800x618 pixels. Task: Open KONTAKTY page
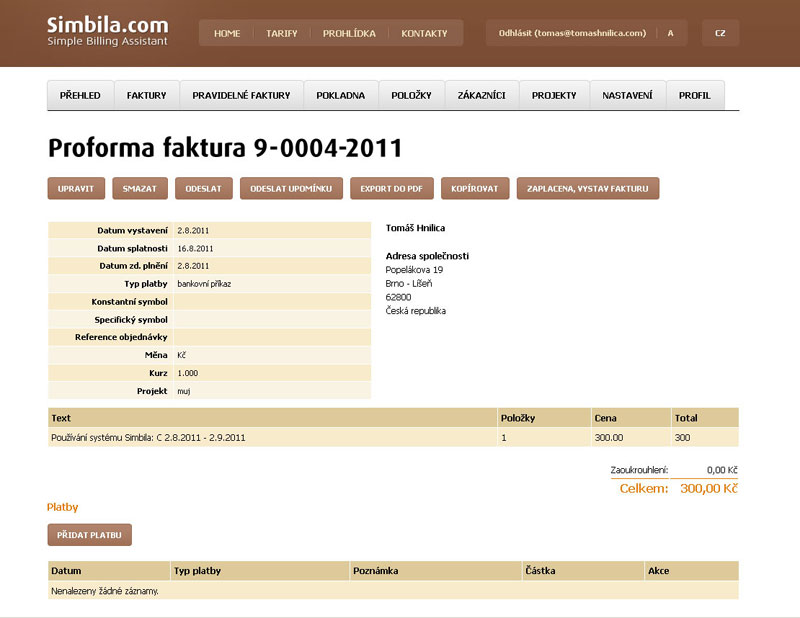tap(424, 33)
